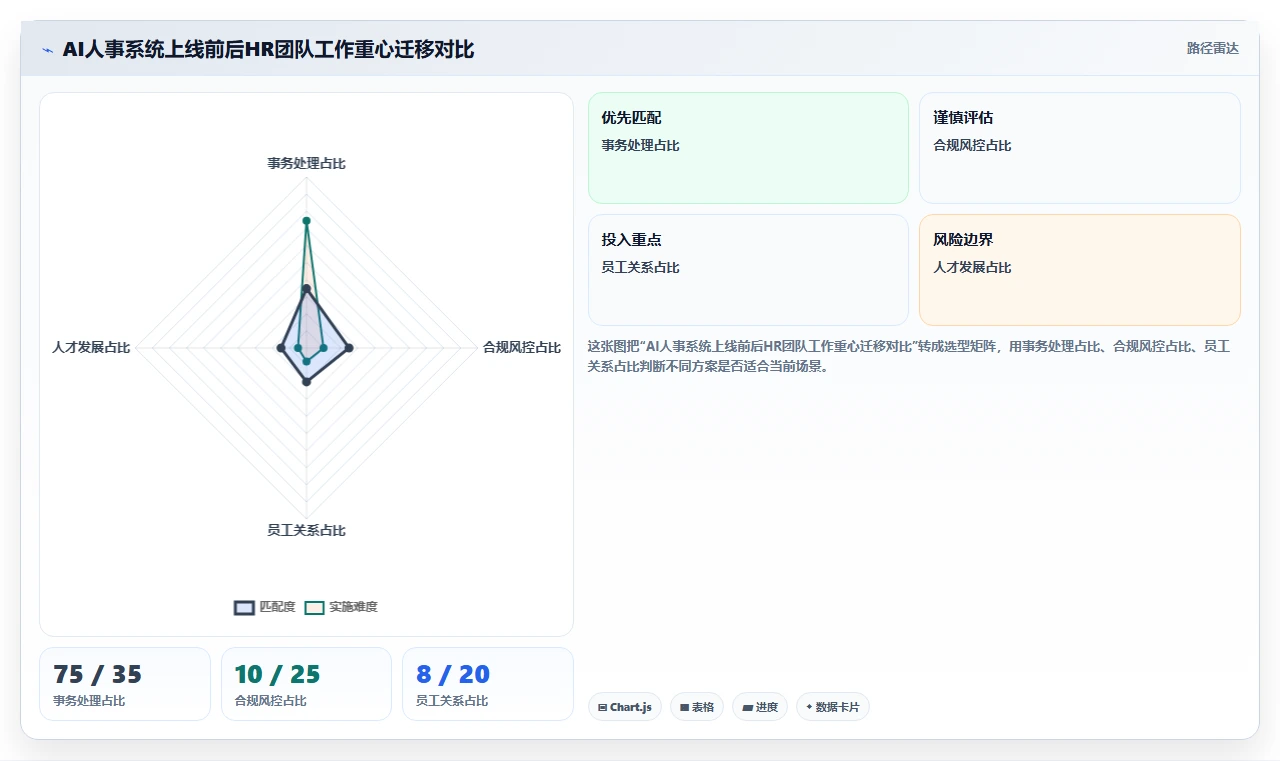Click the 员工关系占比 radar axis label
Viewport: 1280px width, 761px height.
[x=306, y=530]
